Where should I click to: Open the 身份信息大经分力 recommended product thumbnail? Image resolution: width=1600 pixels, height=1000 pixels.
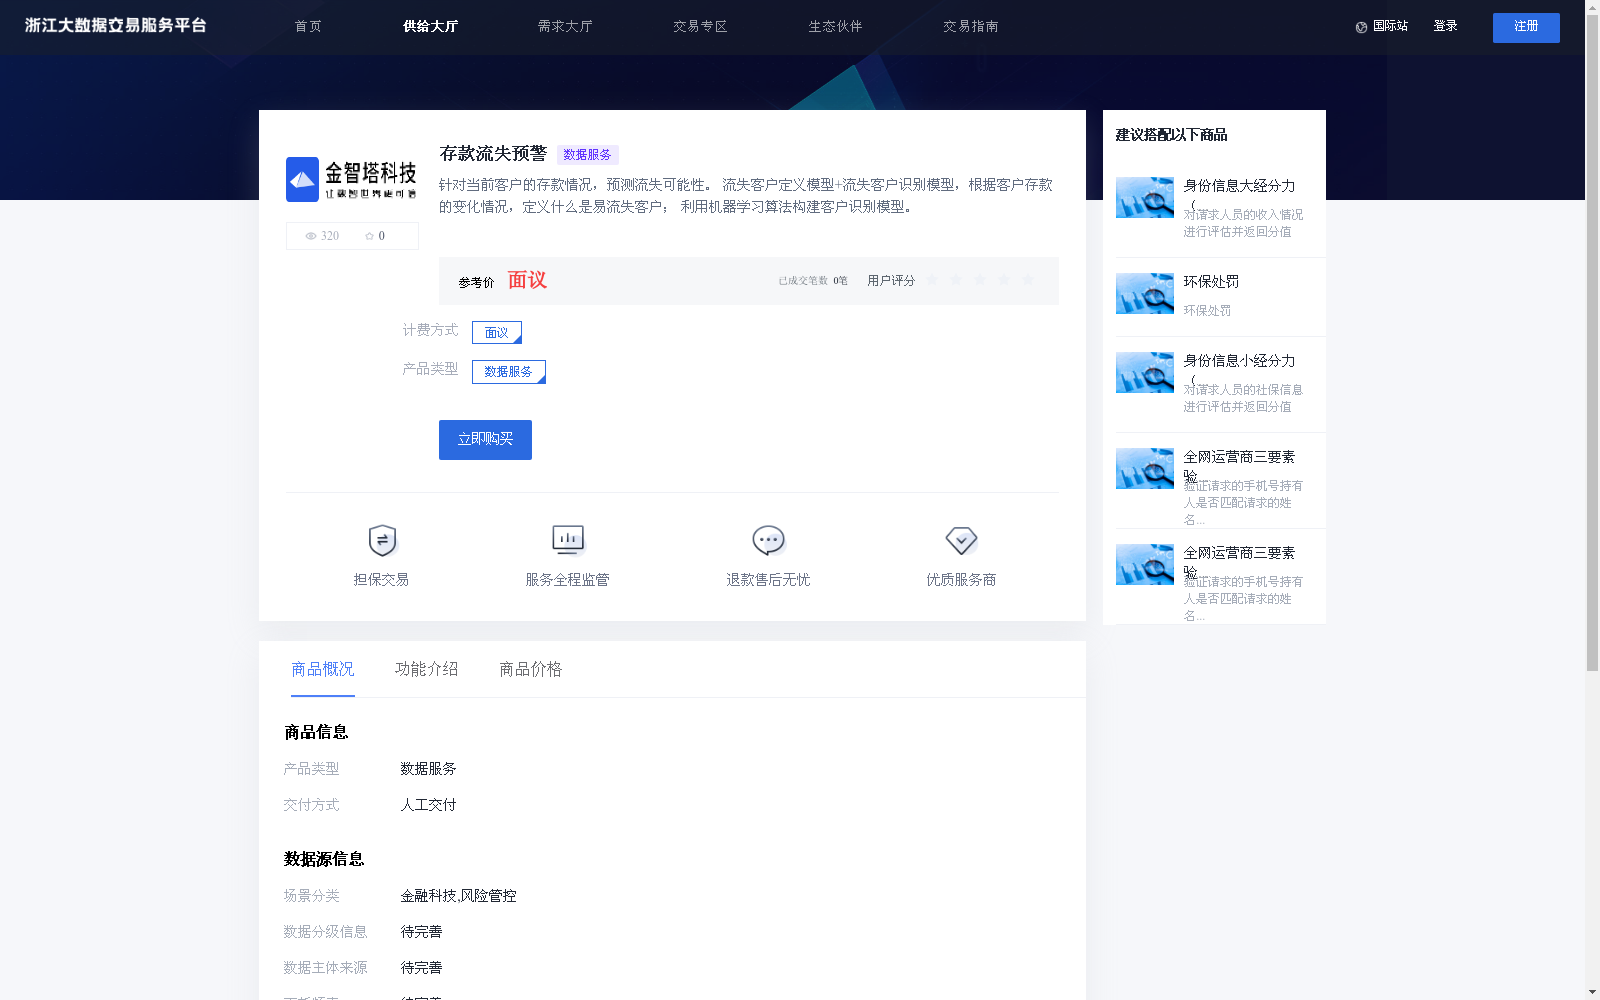[x=1145, y=197]
